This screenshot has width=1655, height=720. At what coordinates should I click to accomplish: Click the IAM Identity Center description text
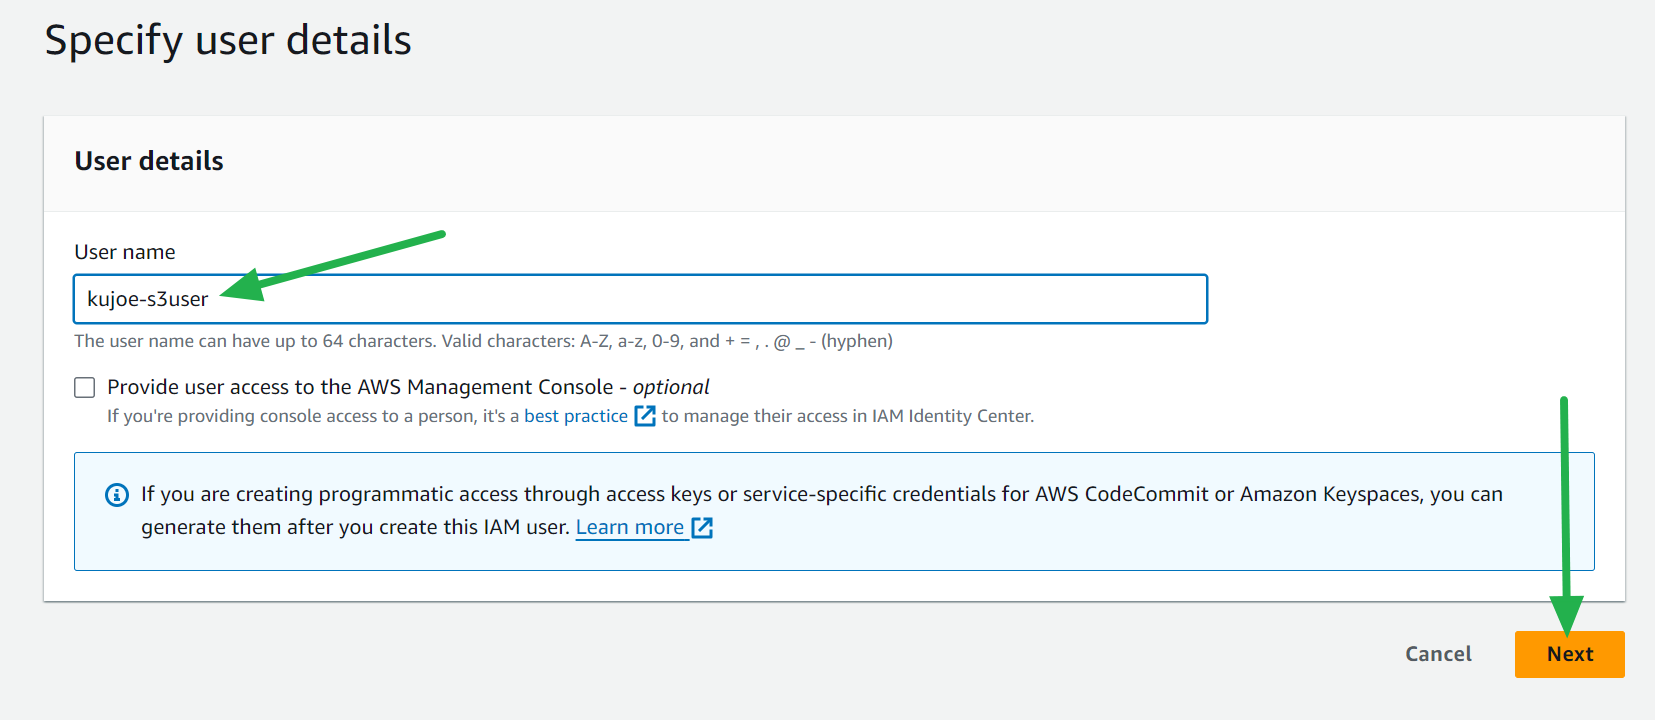click(570, 416)
